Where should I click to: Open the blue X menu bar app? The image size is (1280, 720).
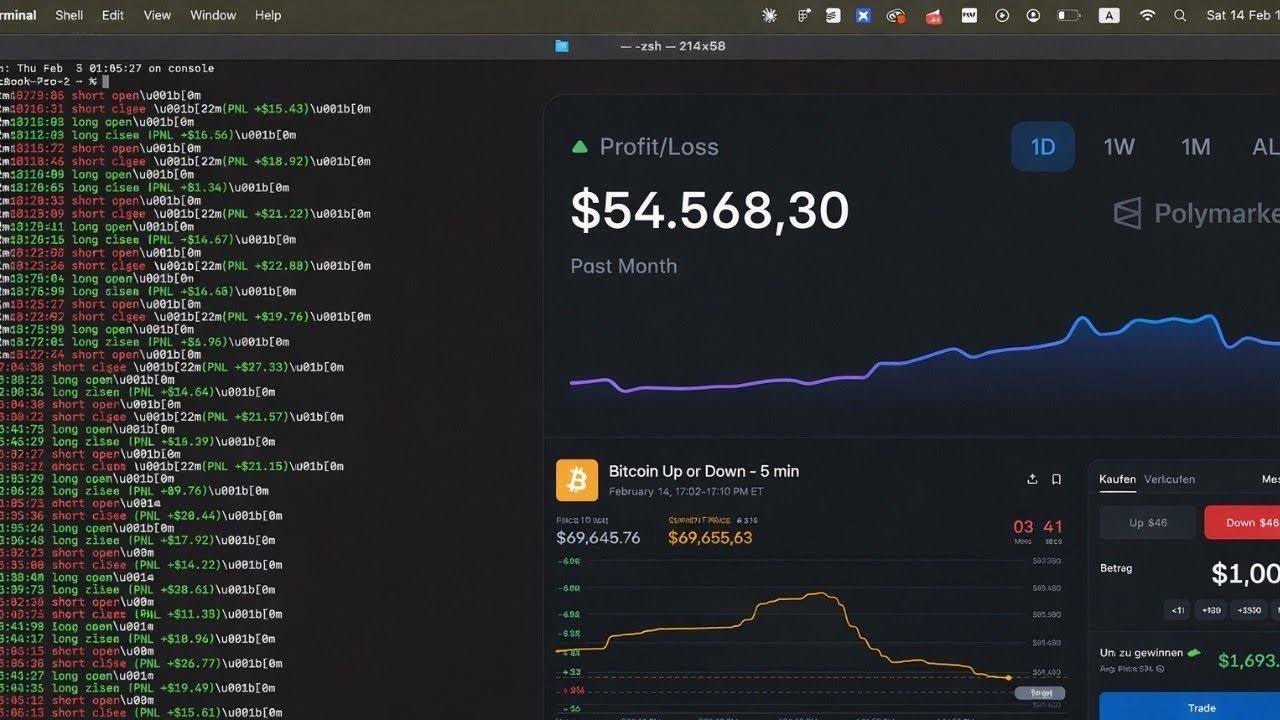pyautogui.click(x=863, y=15)
